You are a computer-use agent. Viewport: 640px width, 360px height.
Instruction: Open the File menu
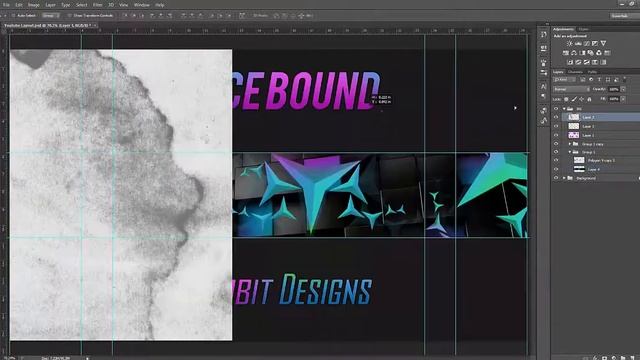click(x=6, y=5)
